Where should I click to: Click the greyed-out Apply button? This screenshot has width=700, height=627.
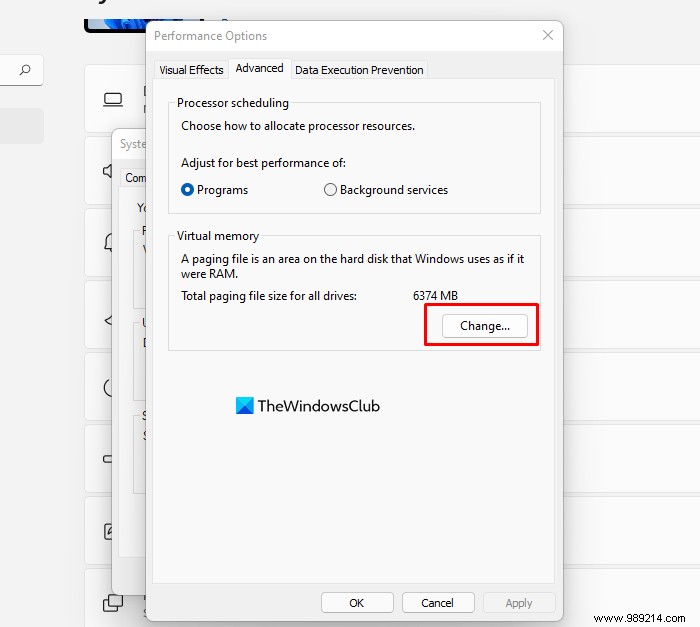coord(519,603)
